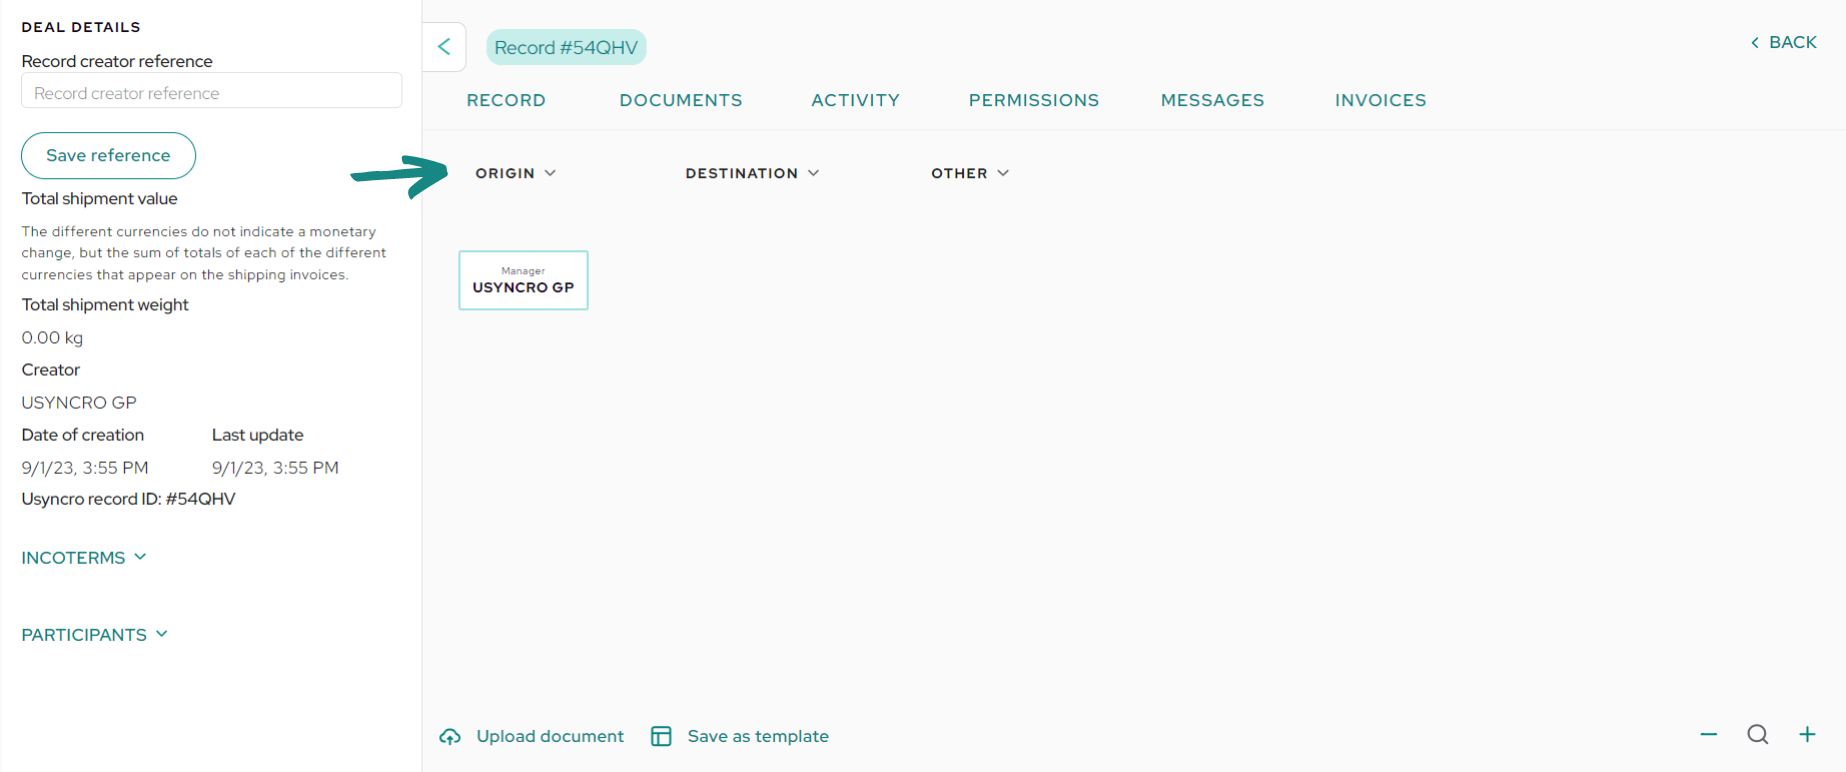
Task: Expand the Origin dropdown
Action: tap(515, 173)
